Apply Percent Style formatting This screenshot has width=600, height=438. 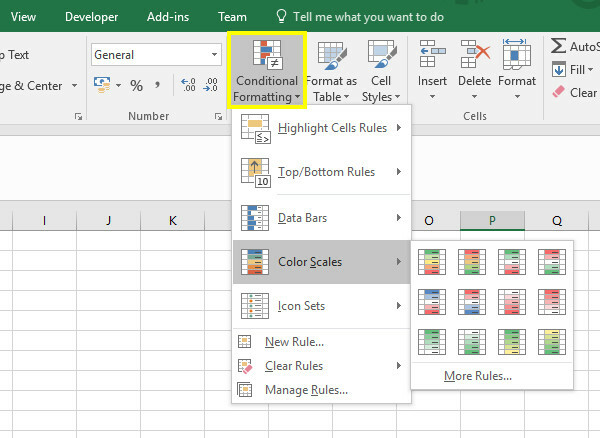pyautogui.click(x=136, y=85)
